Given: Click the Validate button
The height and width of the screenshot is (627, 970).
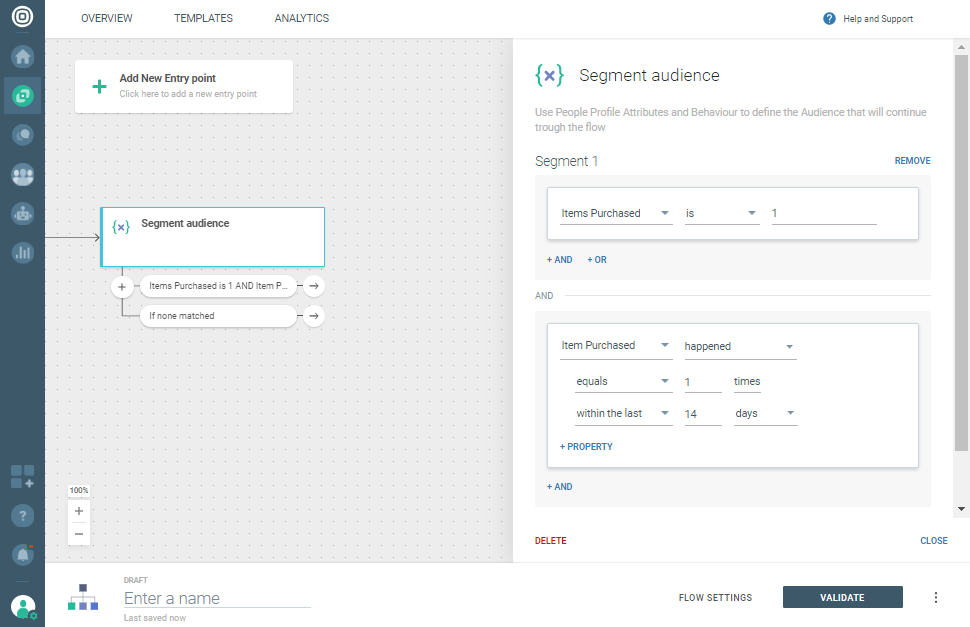Looking at the screenshot, I should (x=842, y=597).
